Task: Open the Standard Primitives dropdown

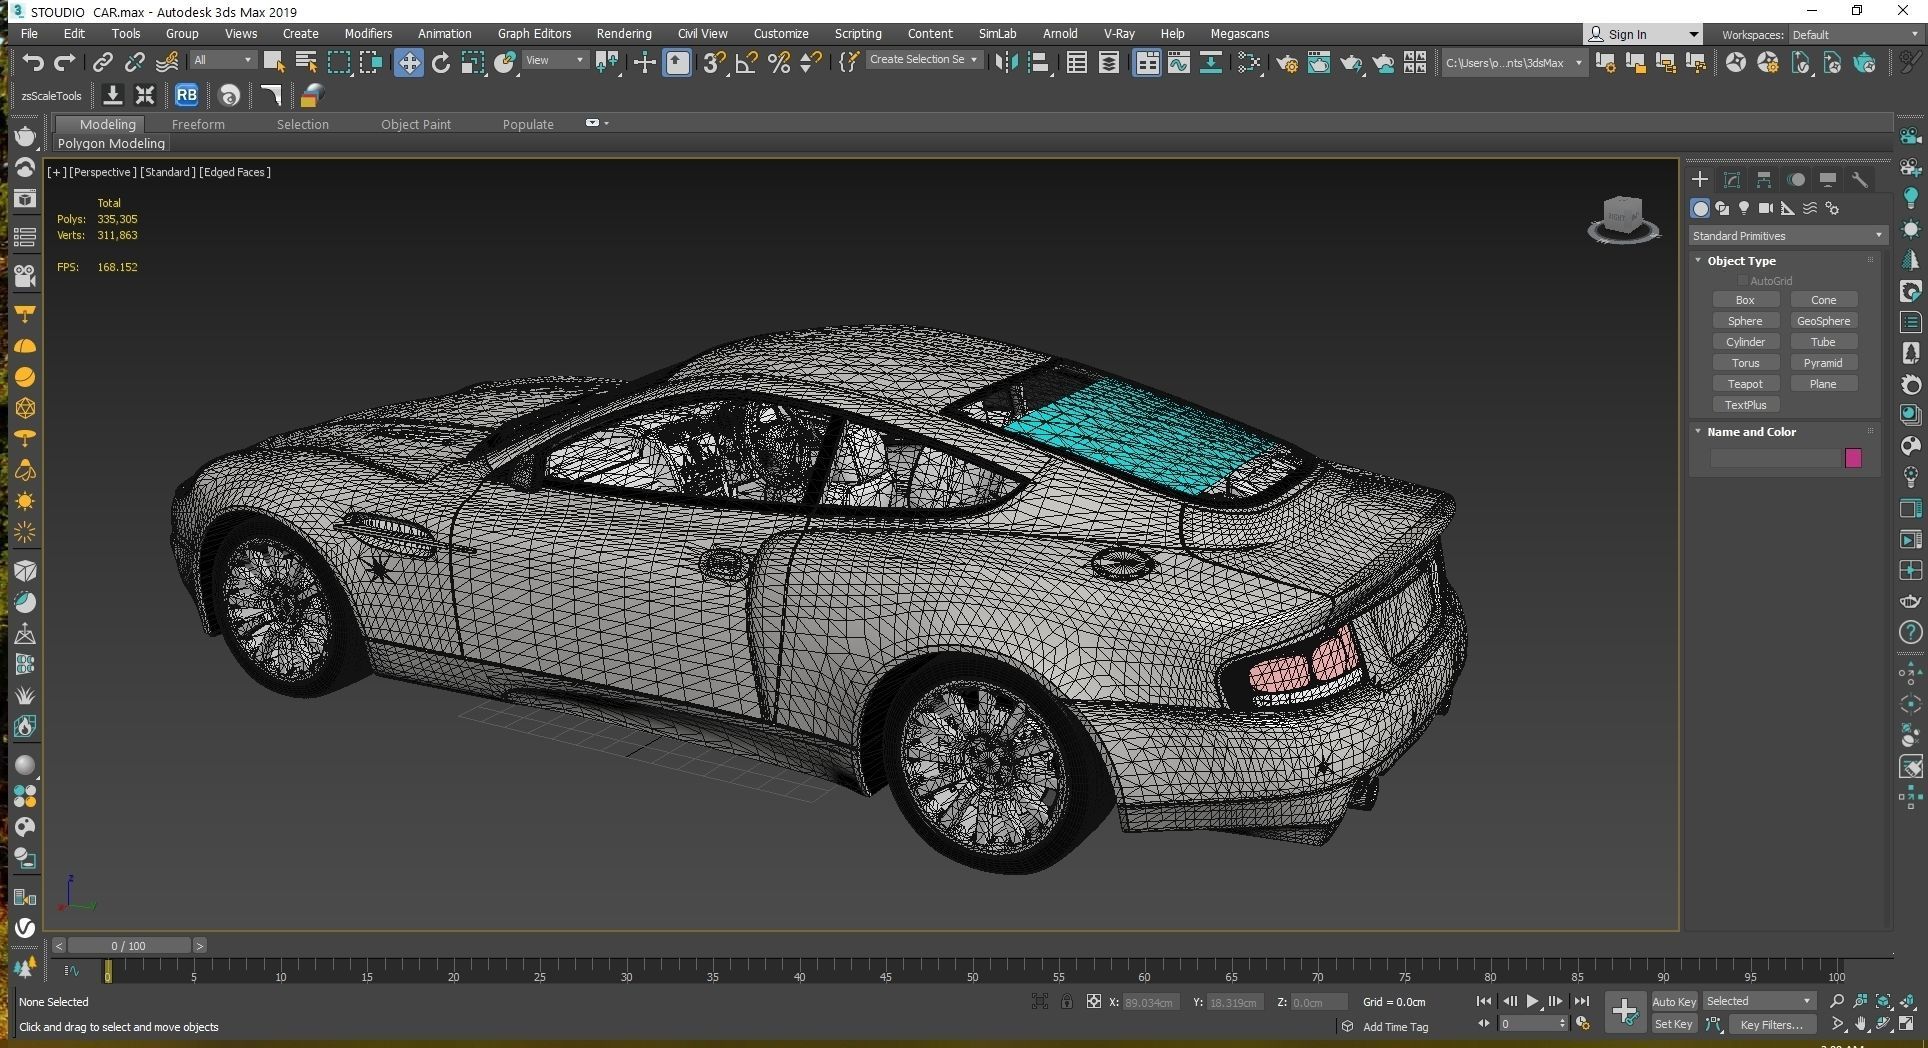Action: coord(1787,236)
